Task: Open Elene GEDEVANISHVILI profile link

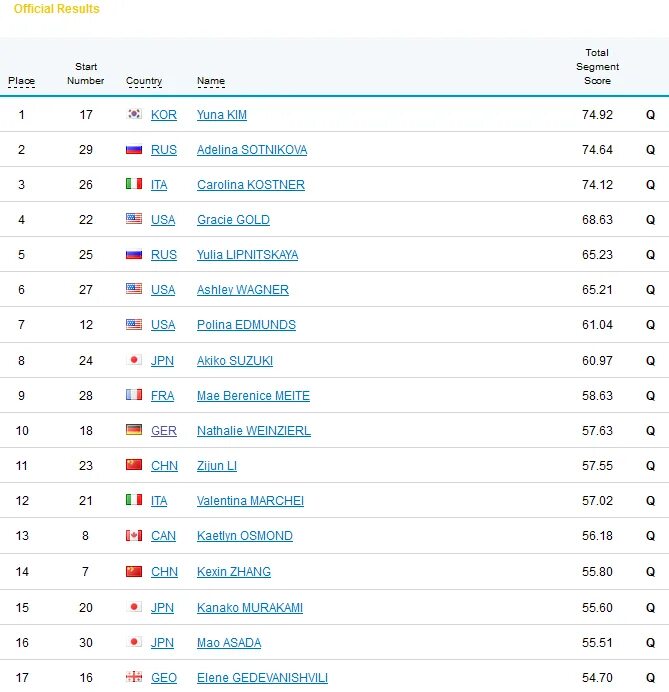Action: pyautogui.click(x=262, y=677)
